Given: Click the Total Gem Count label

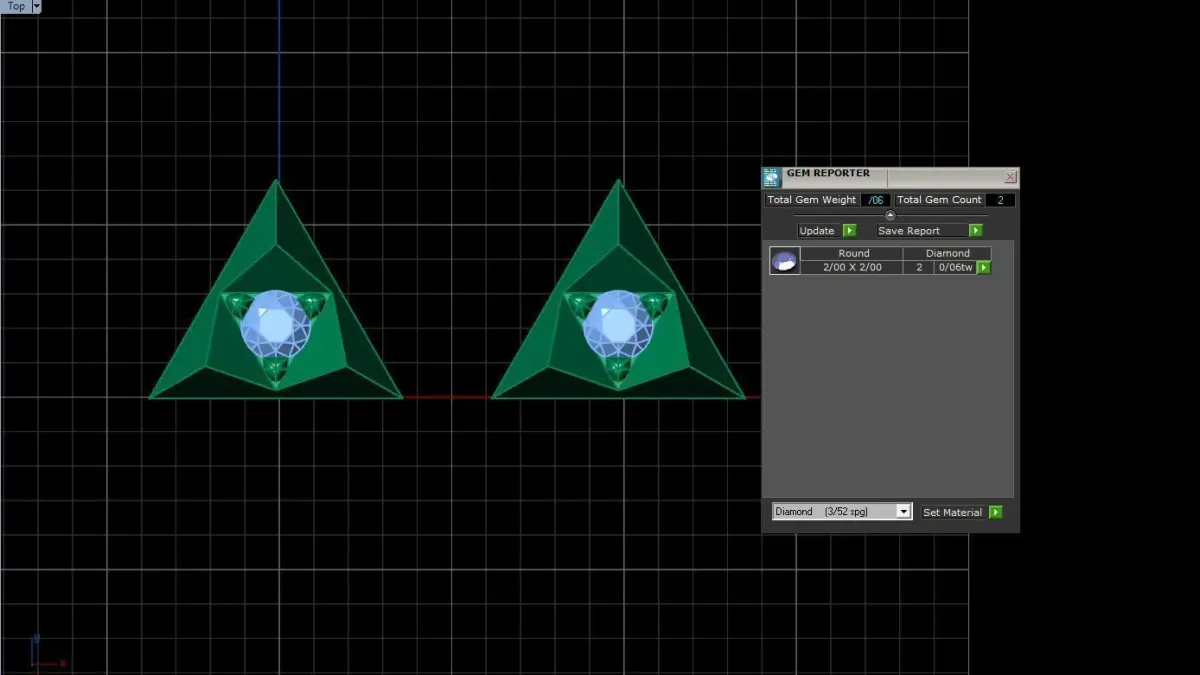Looking at the screenshot, I should click(938, 200).
